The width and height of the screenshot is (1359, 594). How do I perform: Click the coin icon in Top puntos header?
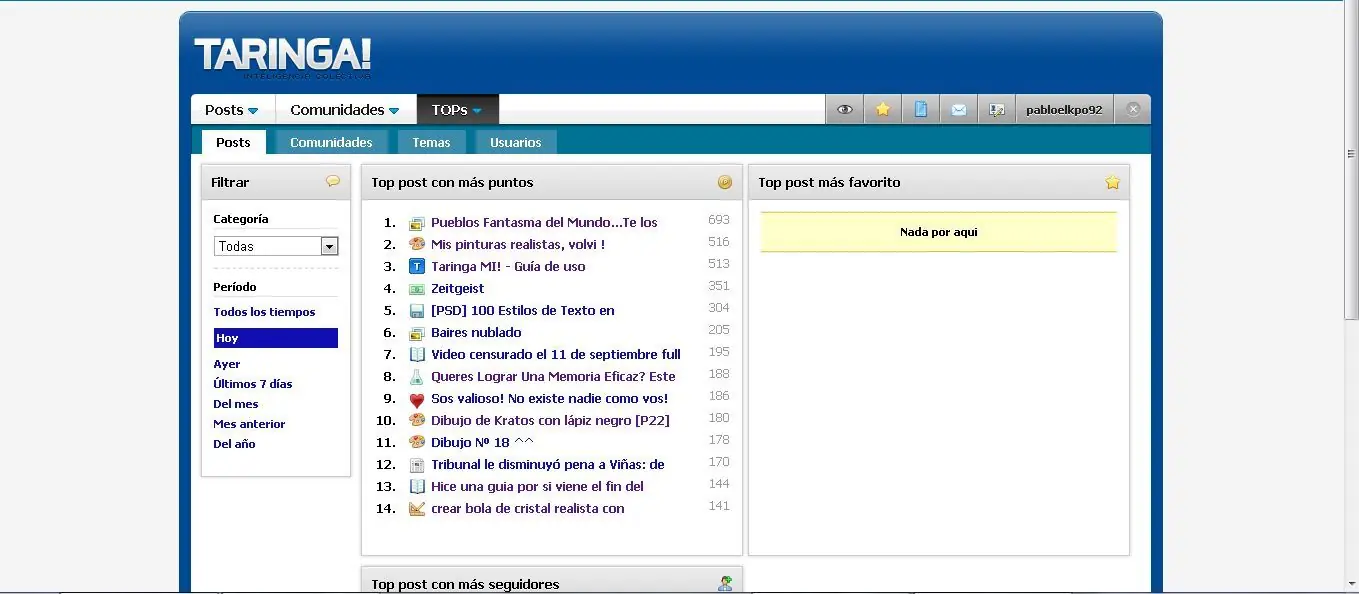(725, 182)
